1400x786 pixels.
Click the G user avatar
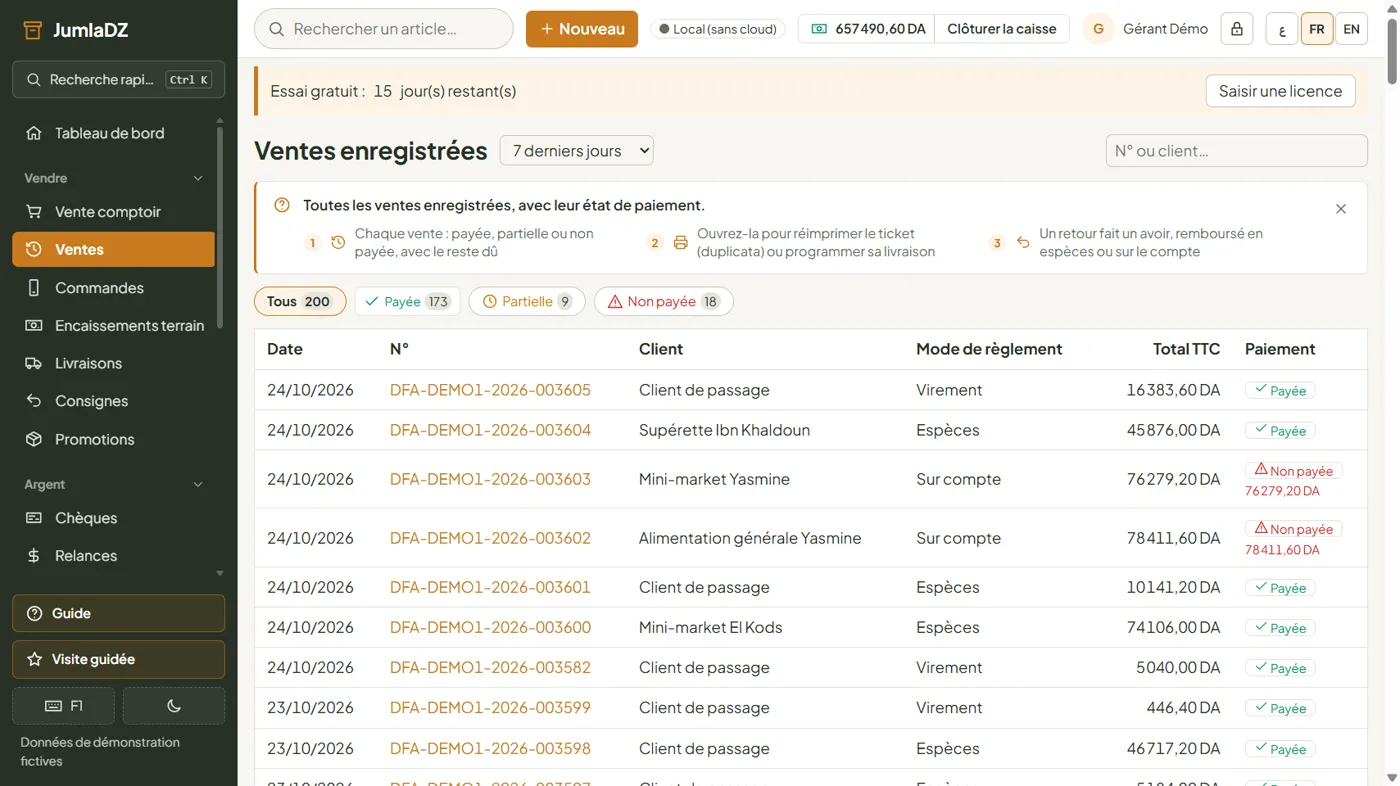pyautogui.click(x=1098, y=29)
